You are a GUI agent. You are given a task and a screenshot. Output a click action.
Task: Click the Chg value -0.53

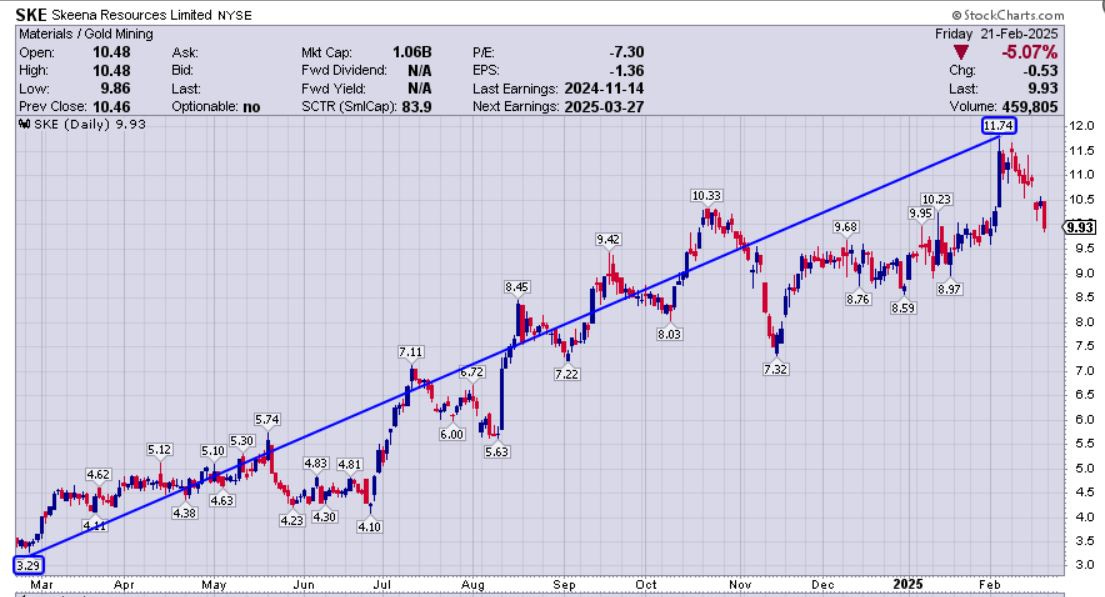coord(1040,70)
